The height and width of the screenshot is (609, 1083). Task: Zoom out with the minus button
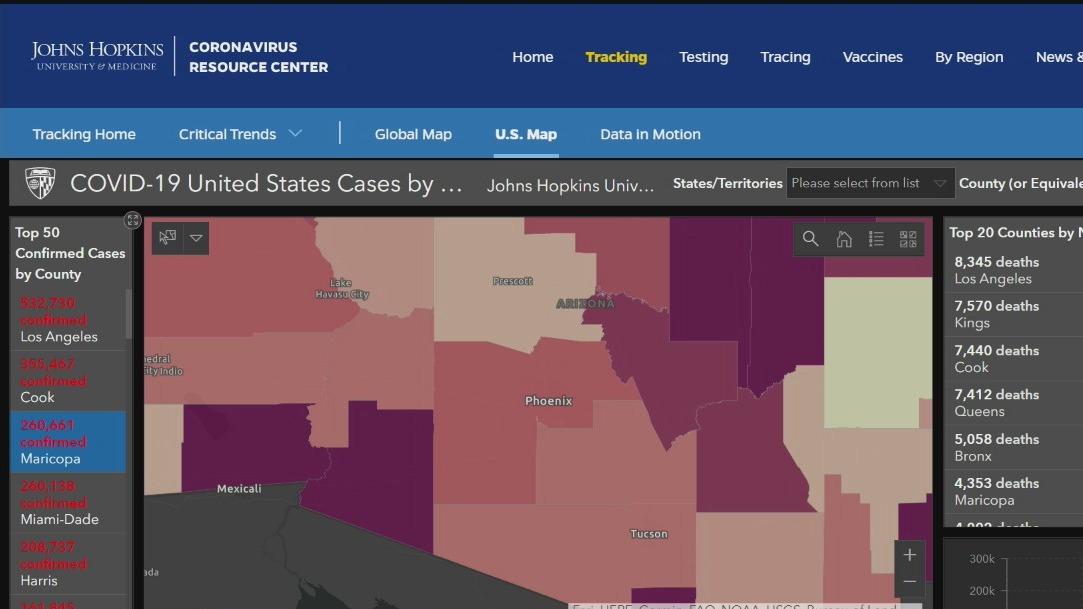click(x=910, y=582)
